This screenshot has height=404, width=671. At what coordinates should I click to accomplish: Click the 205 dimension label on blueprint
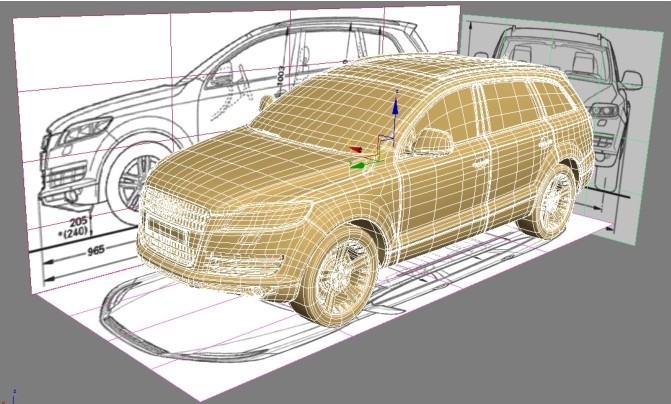click(79, 222)
